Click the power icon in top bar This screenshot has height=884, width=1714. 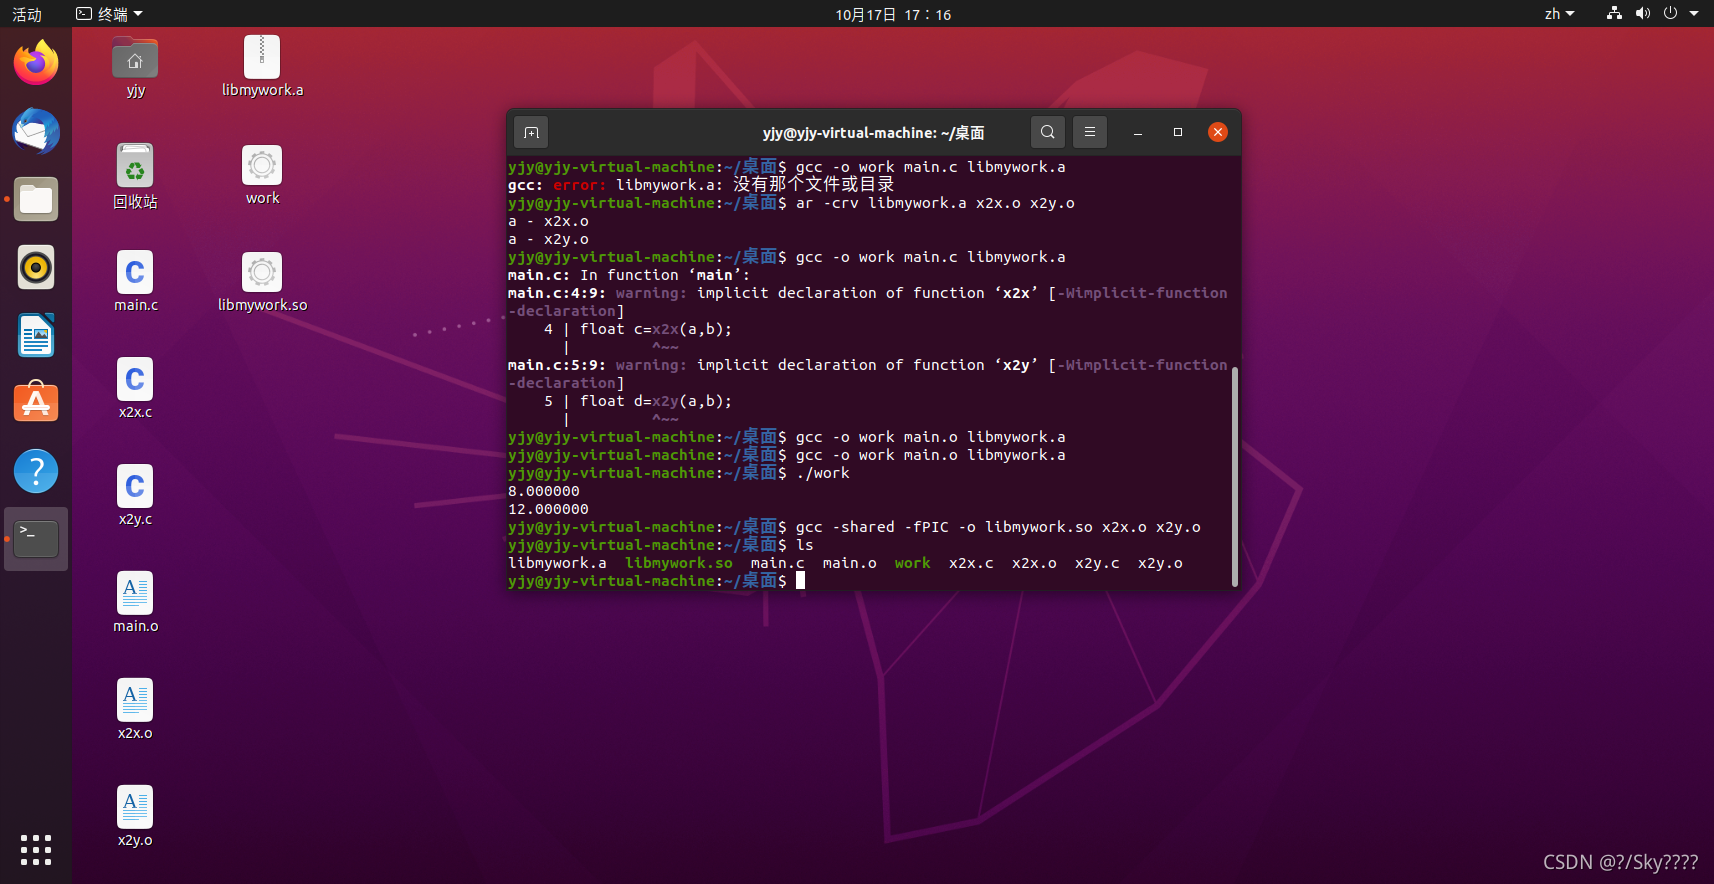pos(1670,14)
